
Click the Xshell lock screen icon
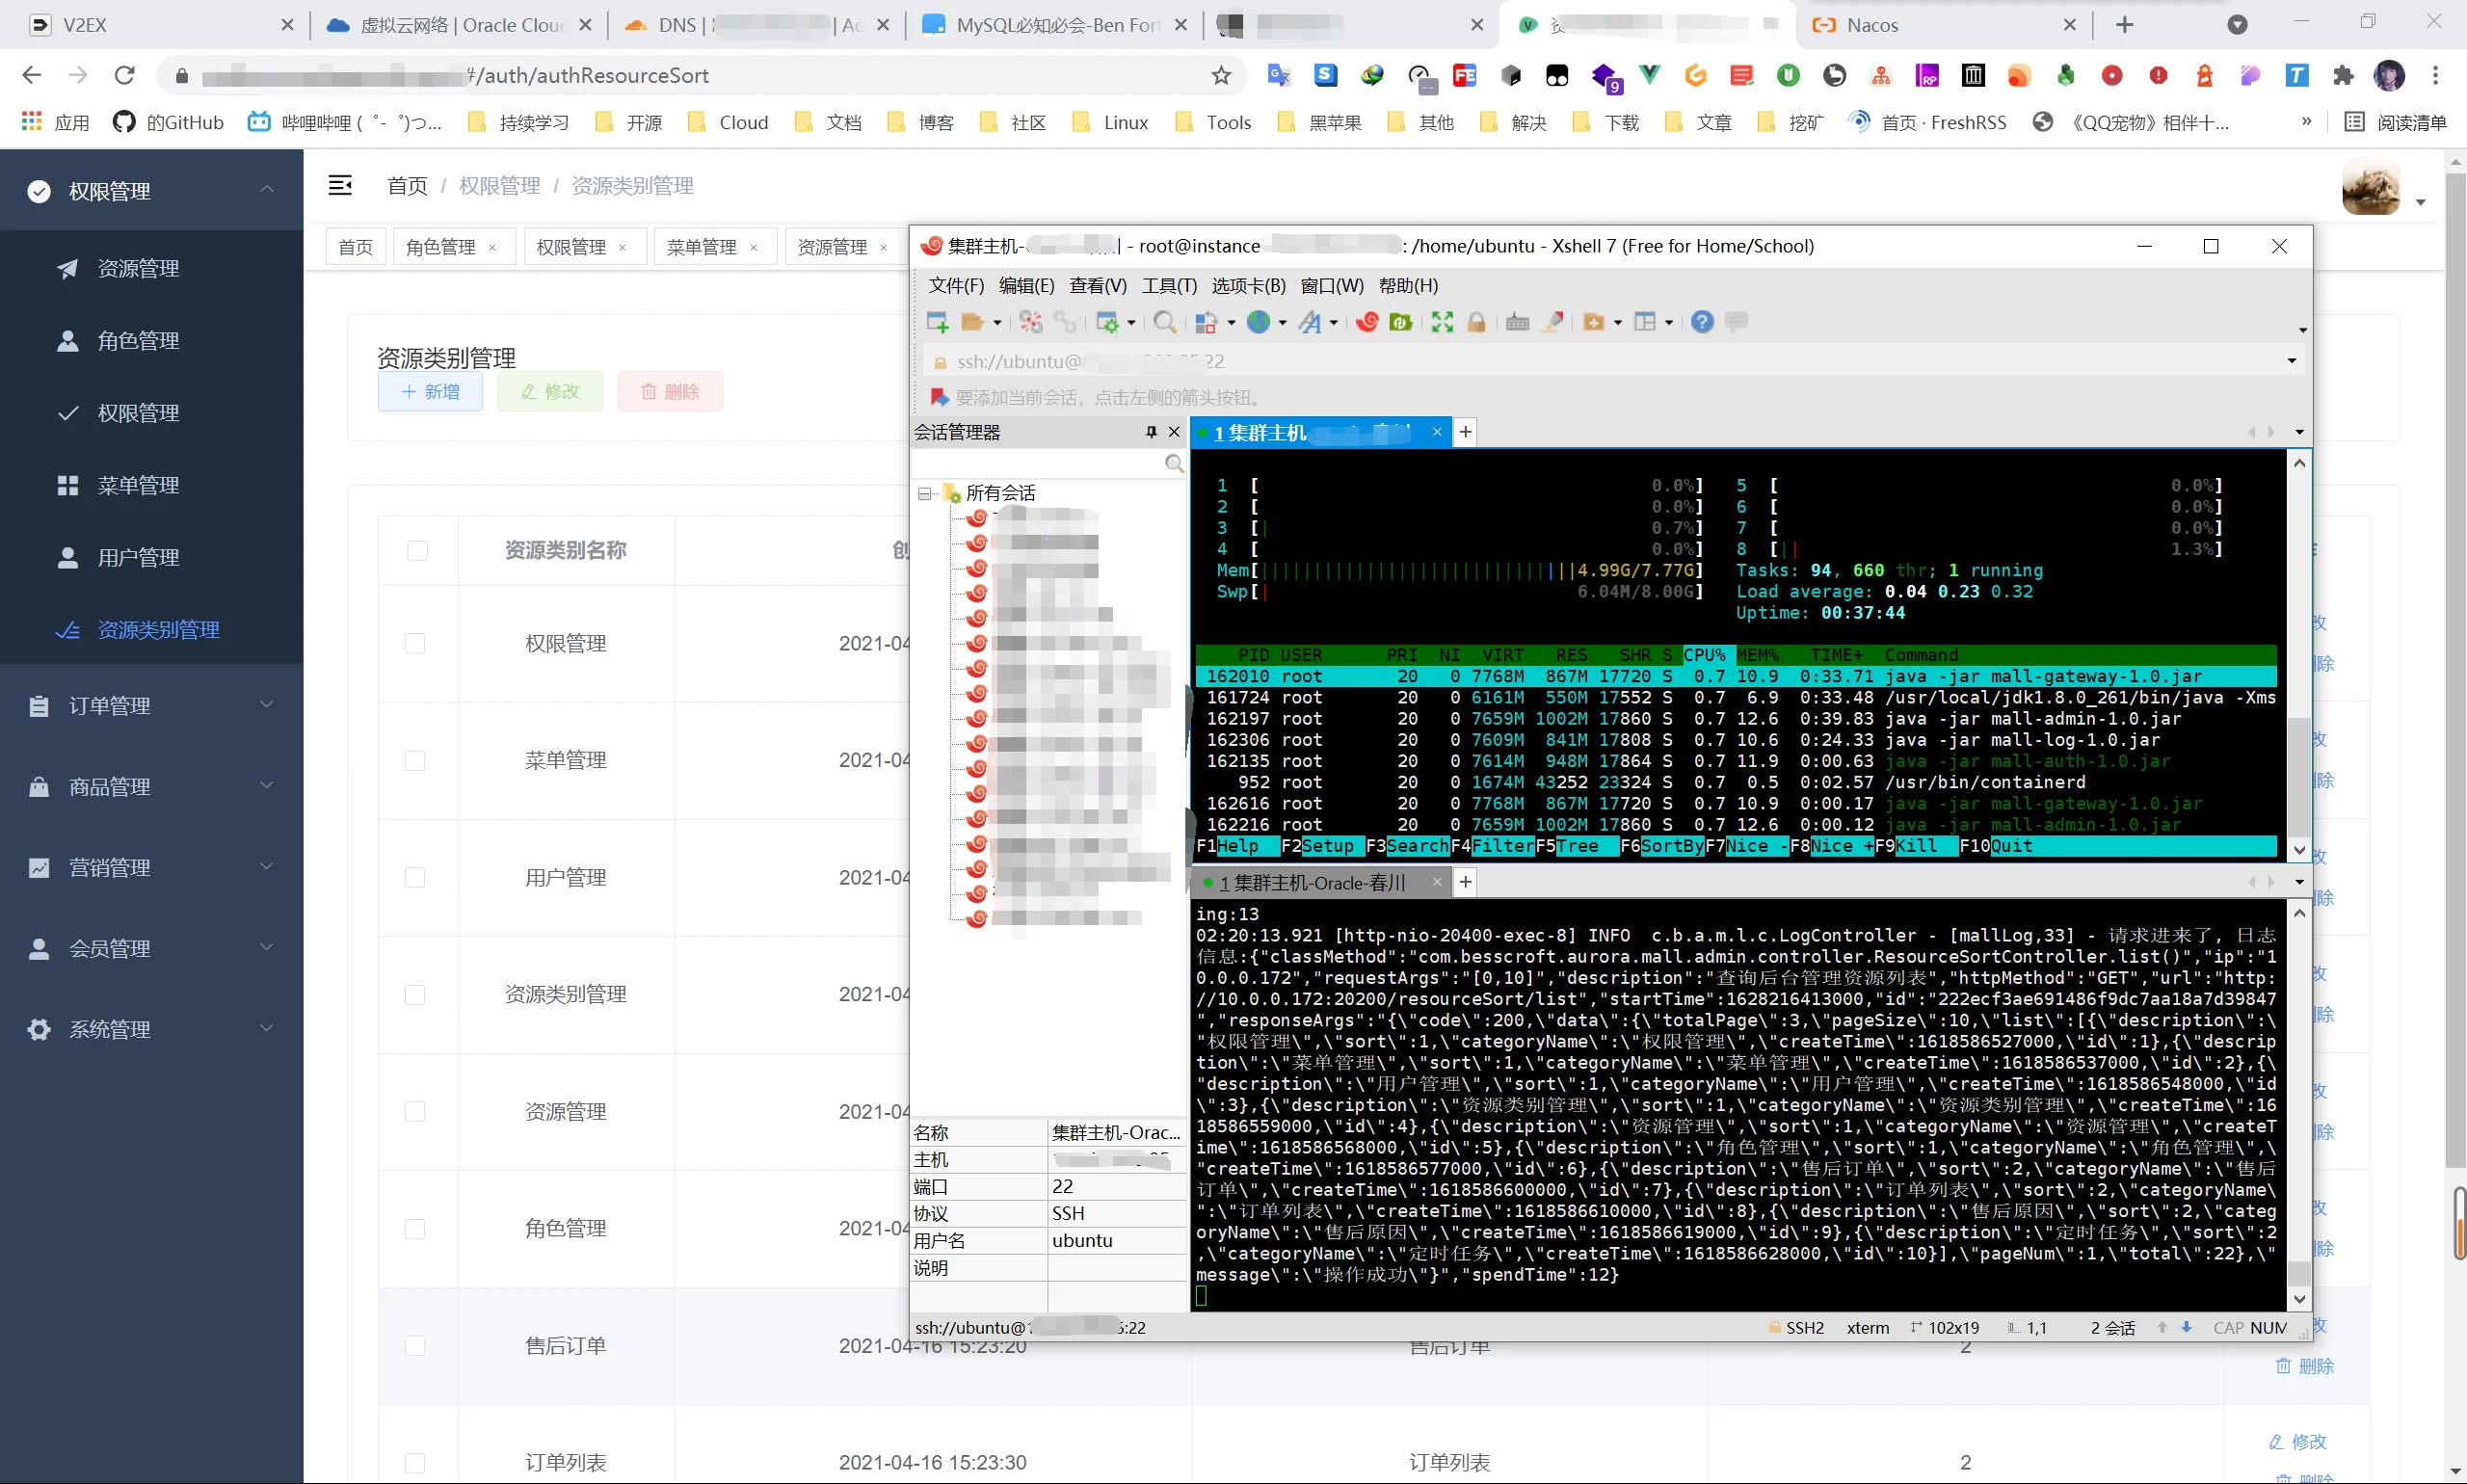click(1476, 322)
